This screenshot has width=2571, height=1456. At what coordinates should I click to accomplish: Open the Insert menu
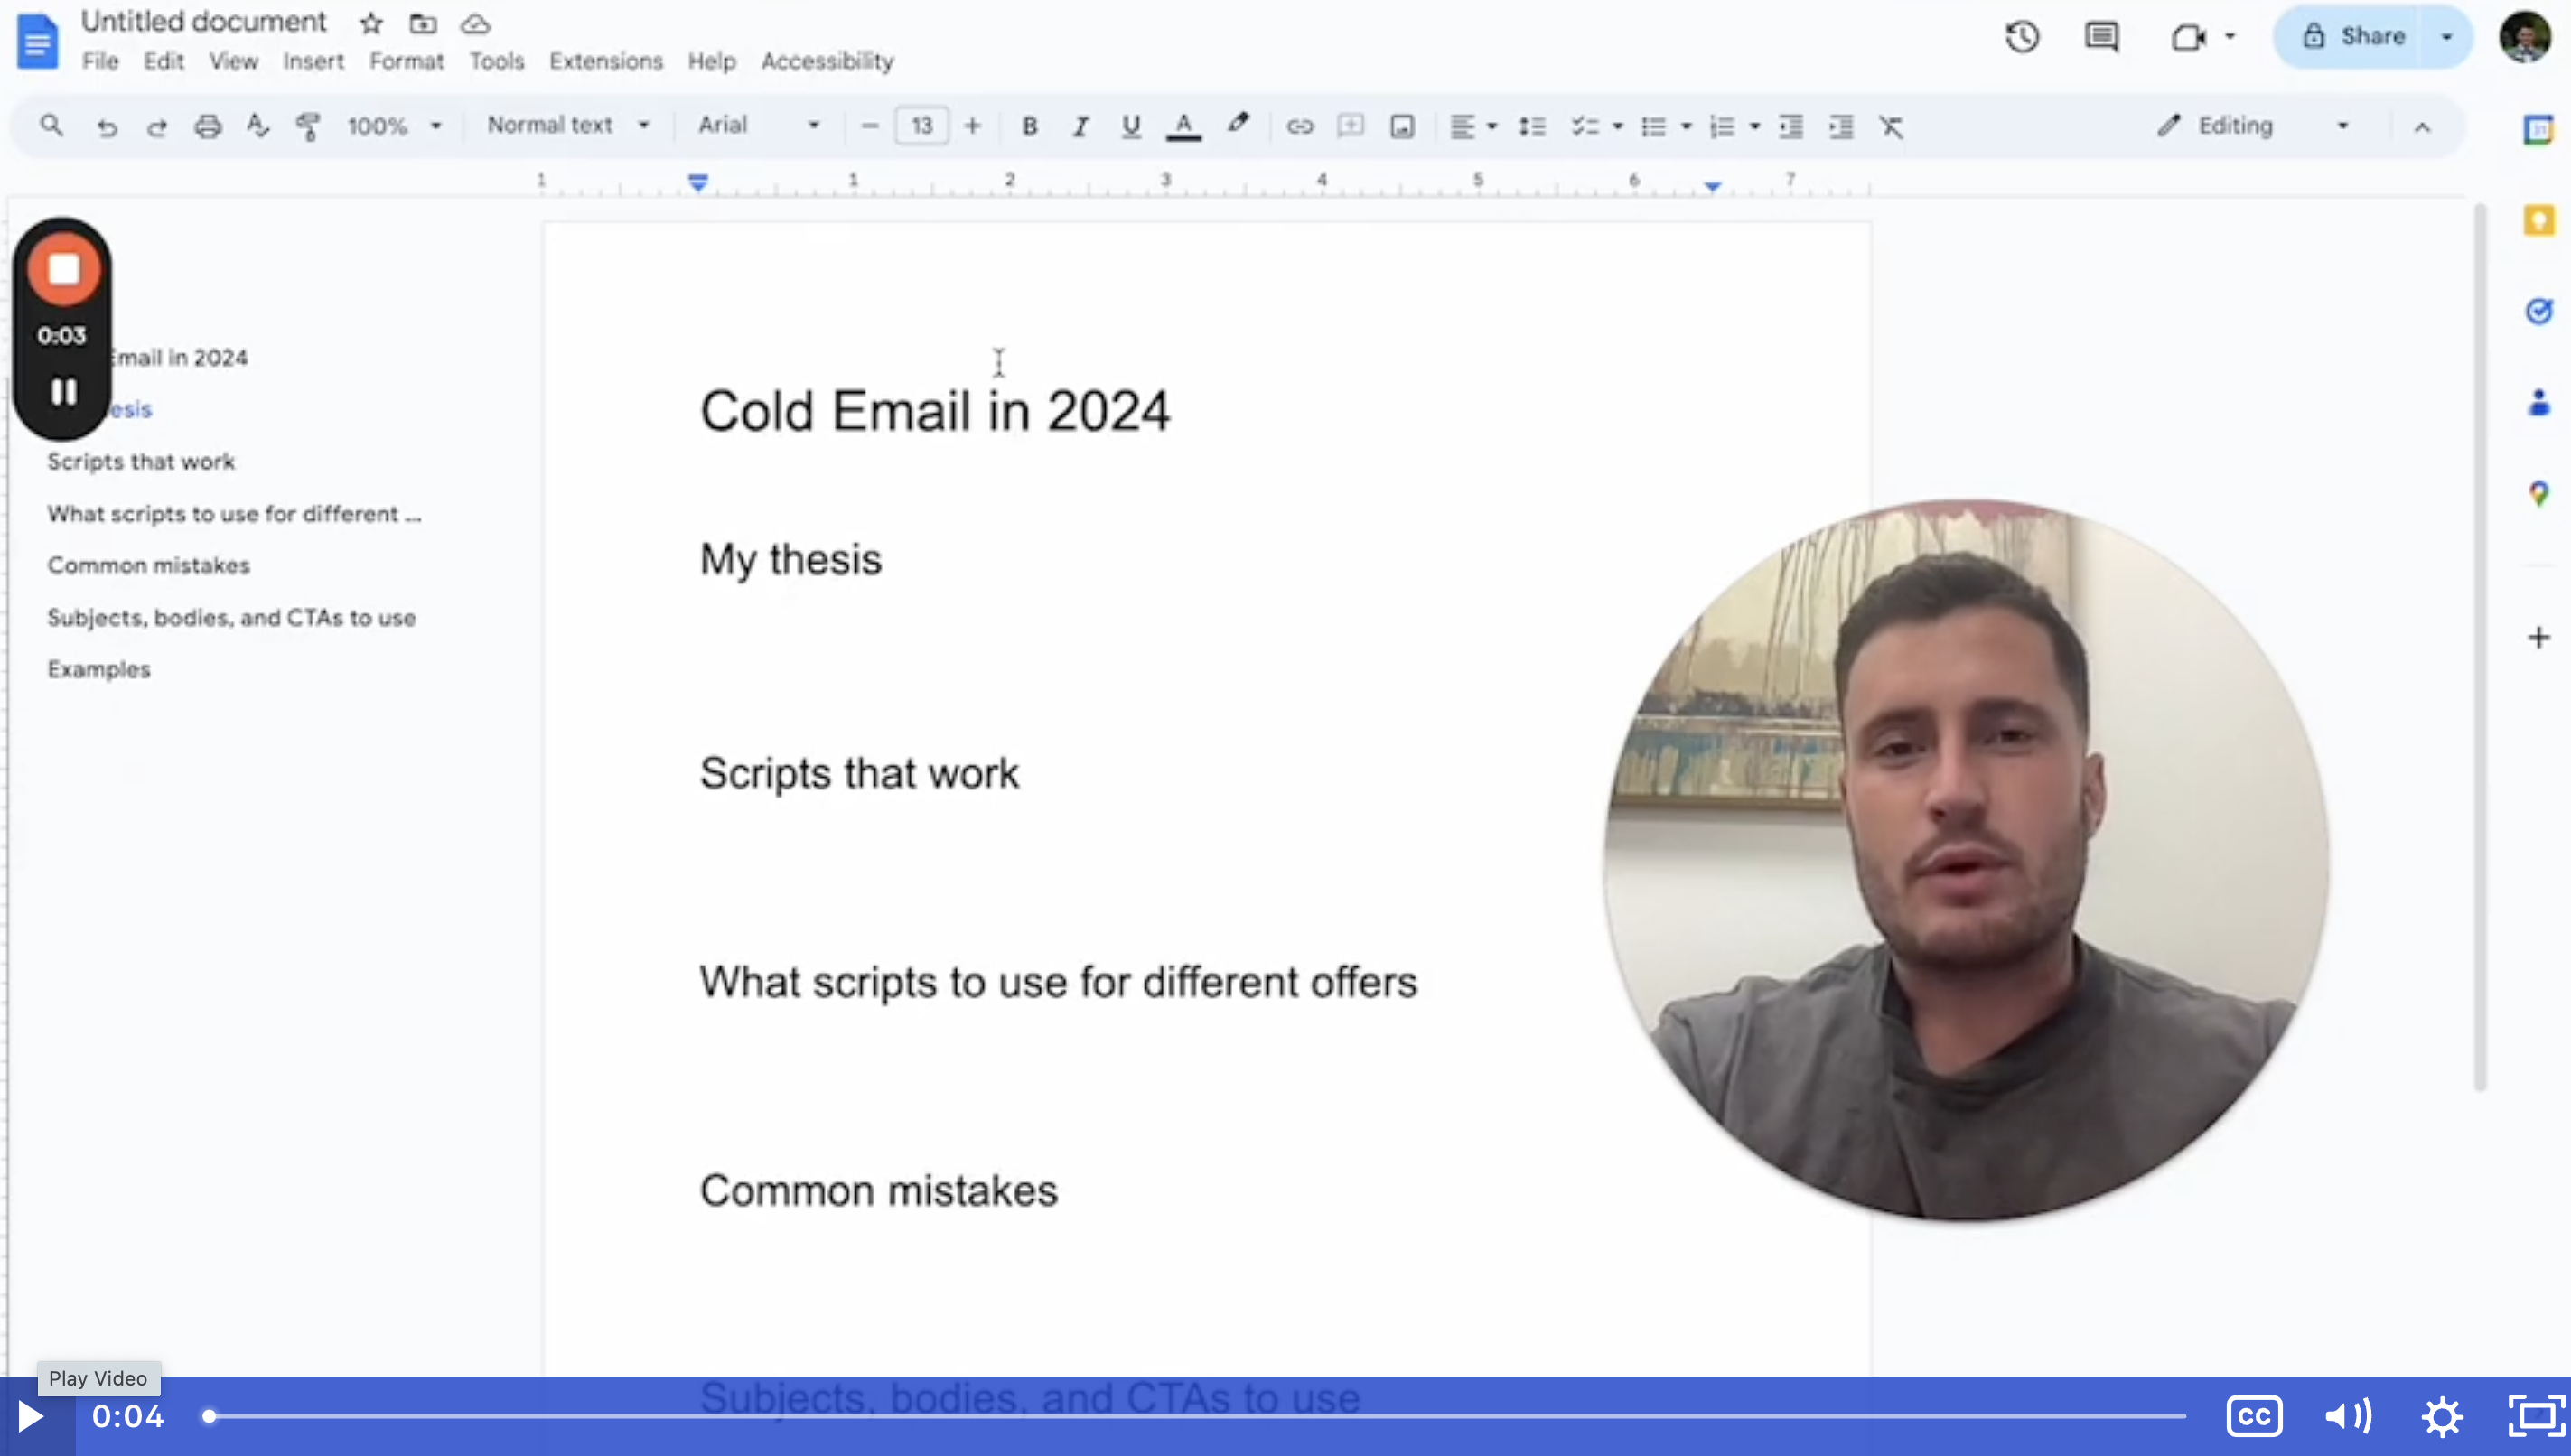313,62
